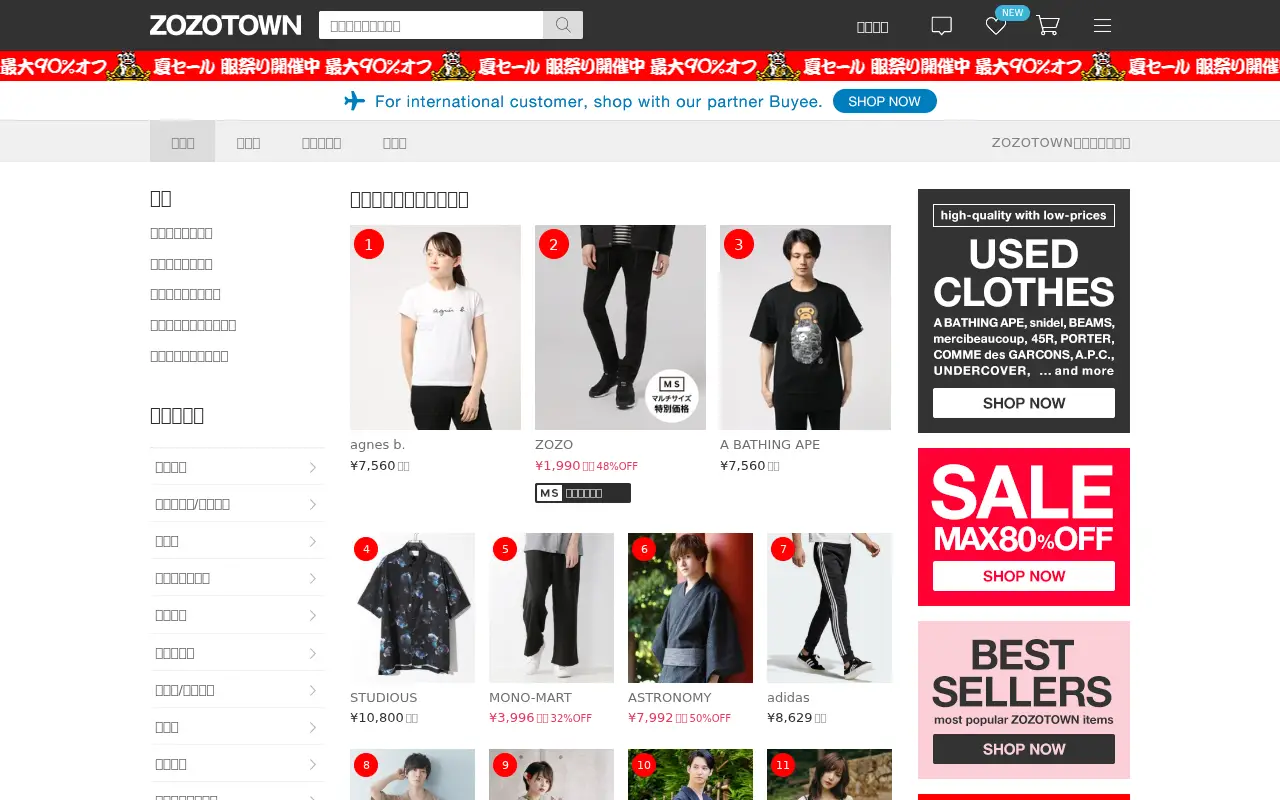Open the shopping cart icon
1280x800 pixels.
point(1047,26)
